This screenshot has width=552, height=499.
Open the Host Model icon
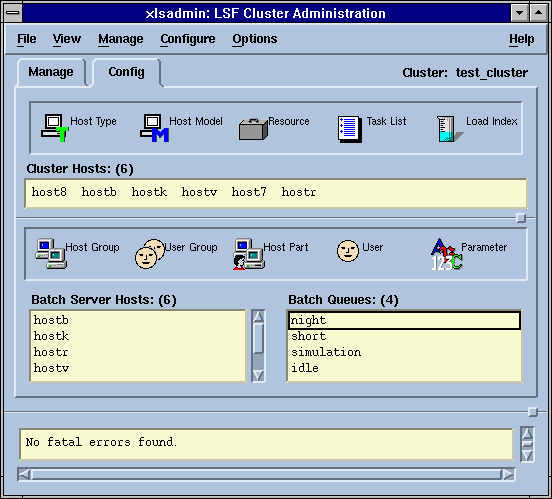[154, 127]
